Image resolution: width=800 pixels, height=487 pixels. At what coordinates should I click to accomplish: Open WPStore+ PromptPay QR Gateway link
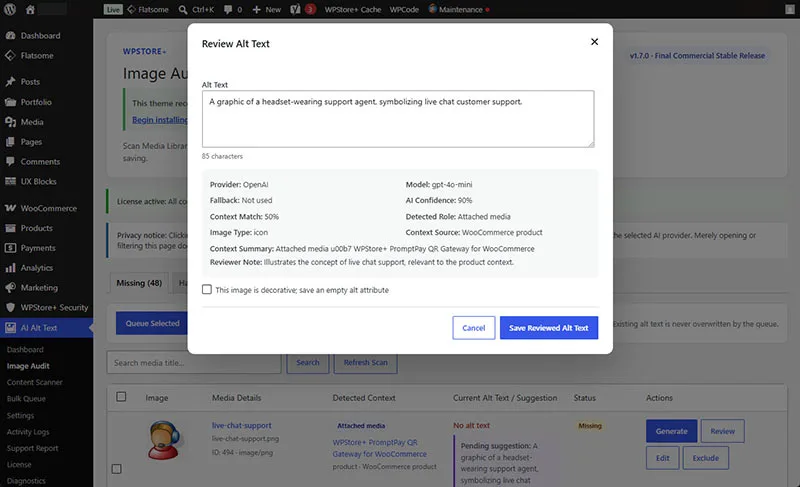380,448
